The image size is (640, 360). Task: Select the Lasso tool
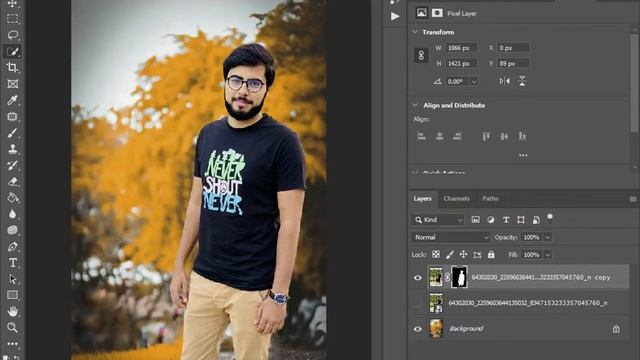coord(13,35)
